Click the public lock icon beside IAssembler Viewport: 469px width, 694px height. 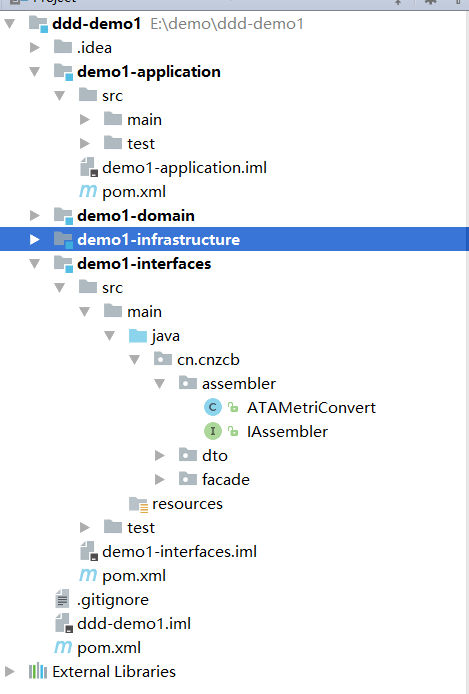pos(233,431)
